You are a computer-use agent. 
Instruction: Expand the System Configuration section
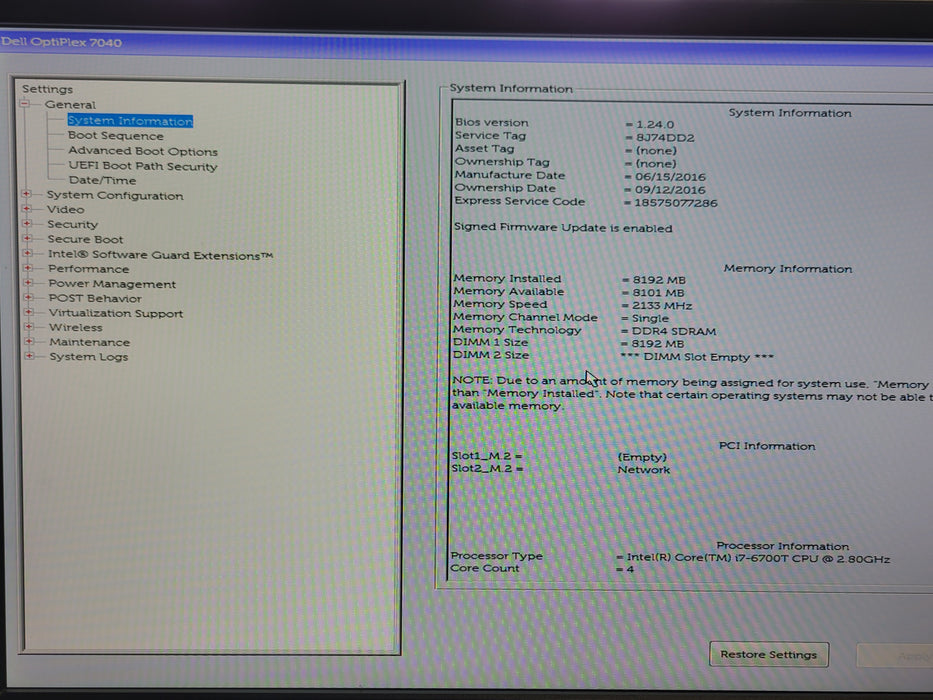(x=27, y=194)
